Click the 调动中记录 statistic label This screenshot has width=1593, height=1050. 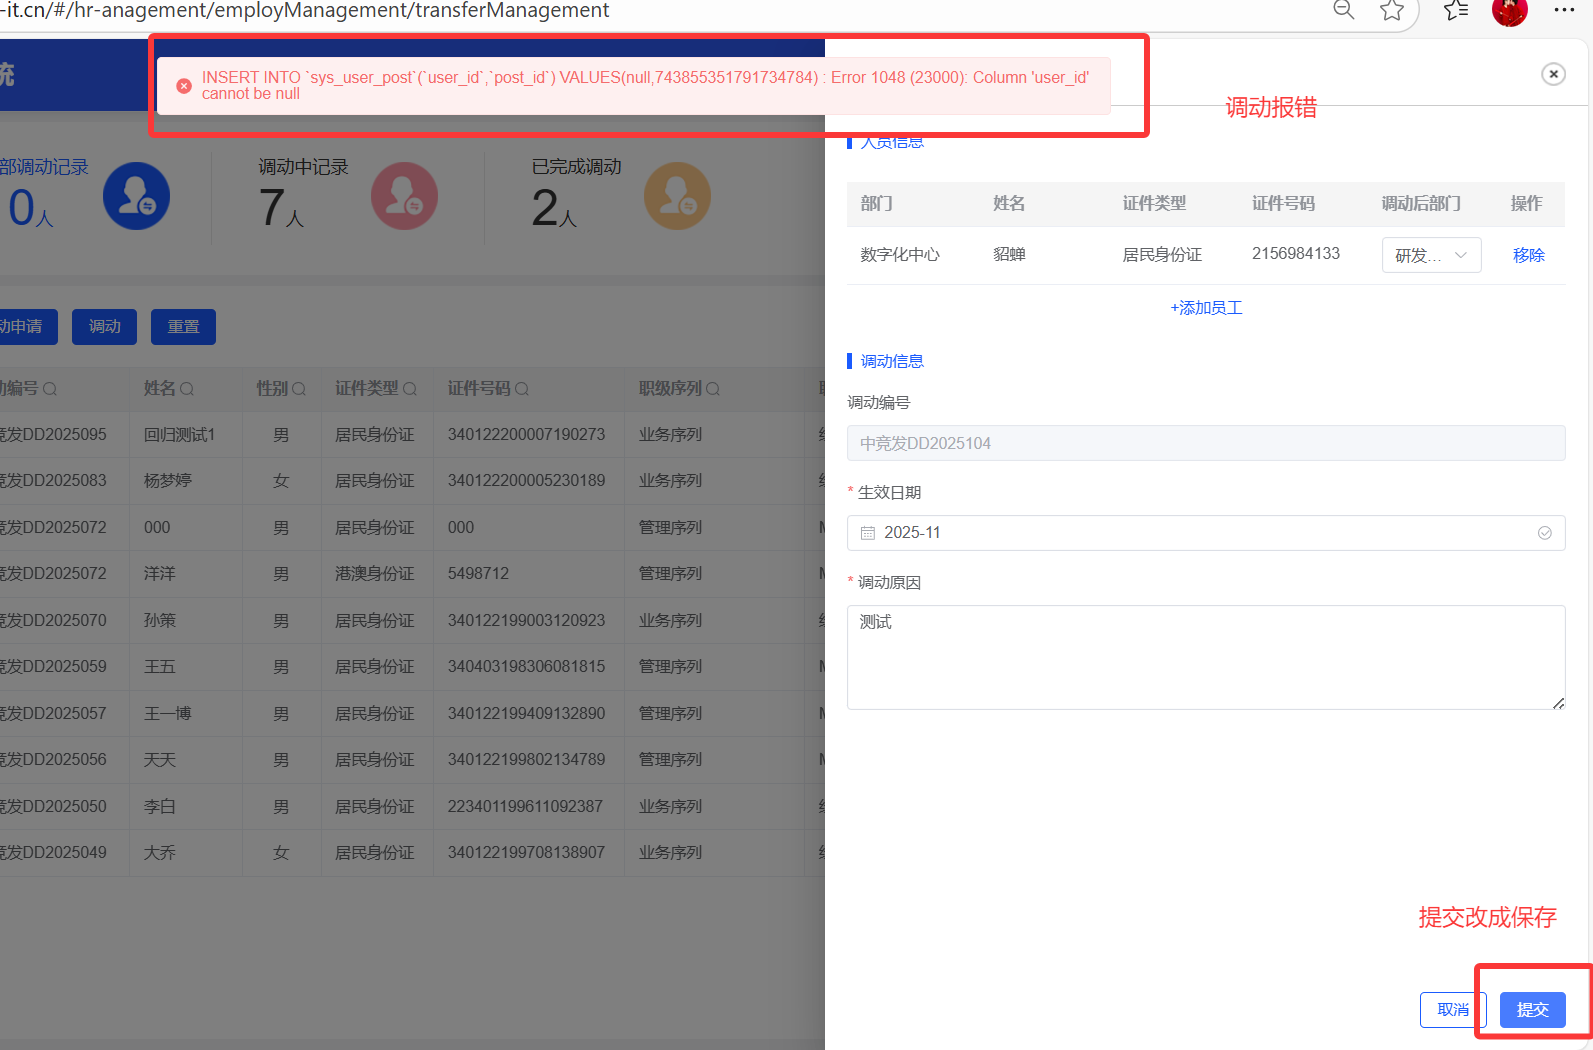click(x=303, y=167)
